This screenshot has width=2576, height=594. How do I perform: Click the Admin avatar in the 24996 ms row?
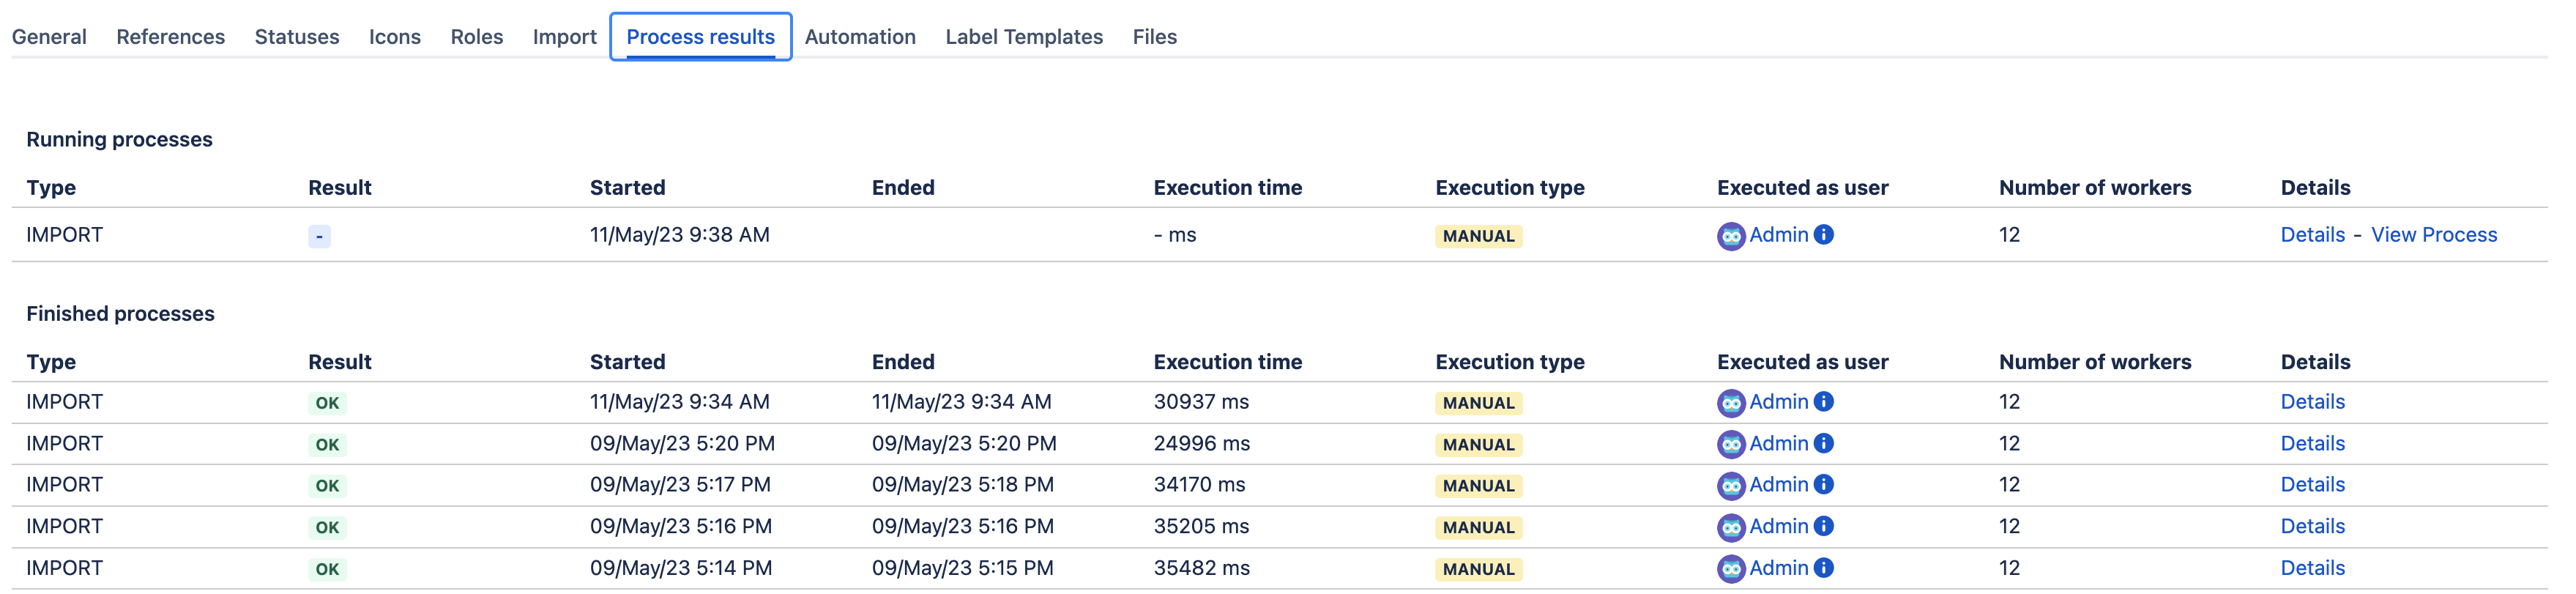(1731, 445)
